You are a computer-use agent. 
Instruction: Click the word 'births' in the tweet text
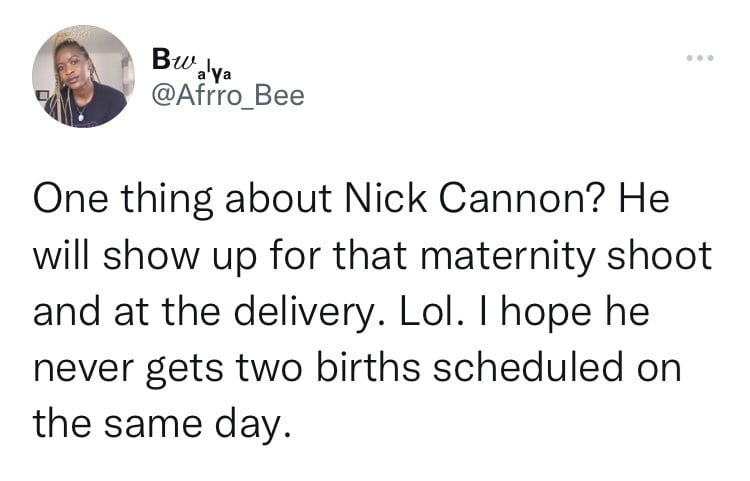coord(368,368)
